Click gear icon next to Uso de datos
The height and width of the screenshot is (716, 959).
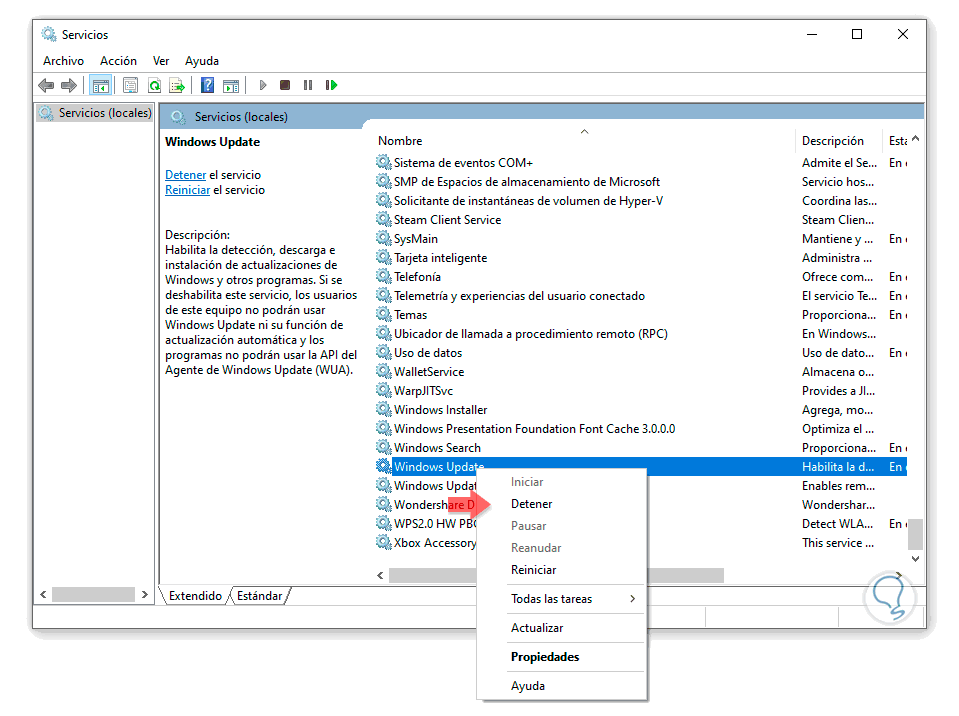coord(383,352)
